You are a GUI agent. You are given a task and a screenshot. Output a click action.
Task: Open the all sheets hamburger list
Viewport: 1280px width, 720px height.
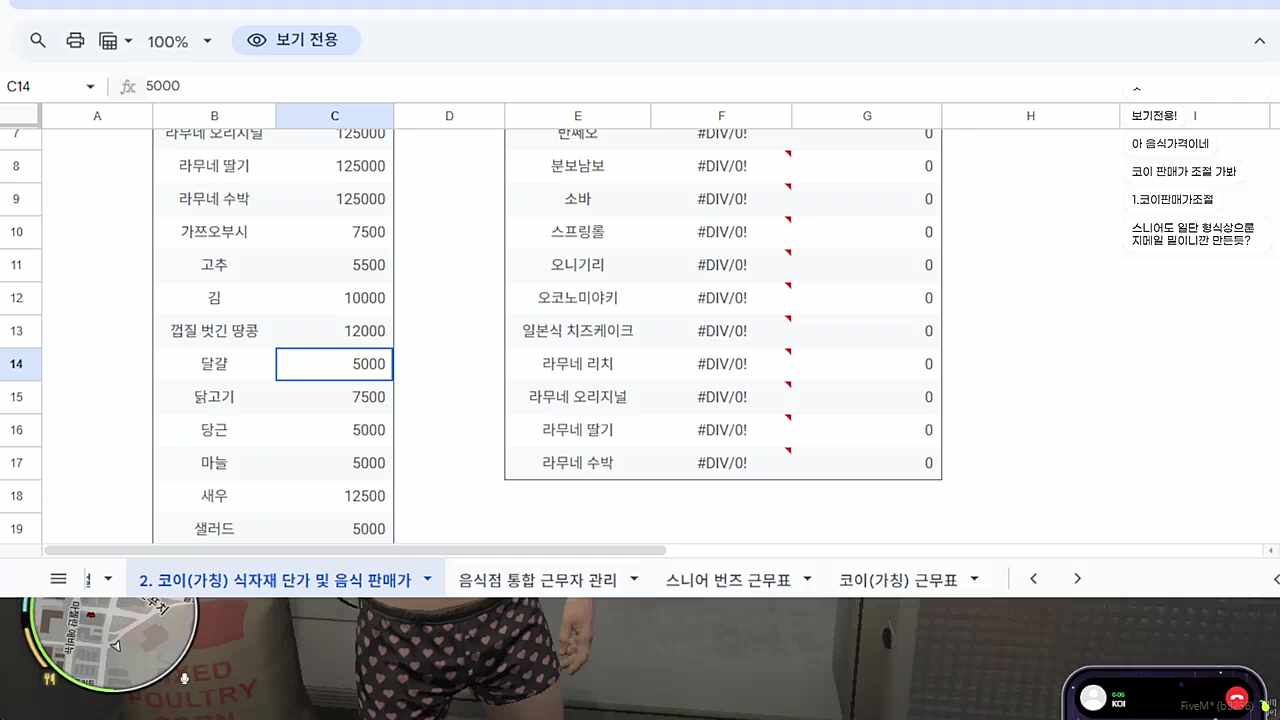point(59,579)
